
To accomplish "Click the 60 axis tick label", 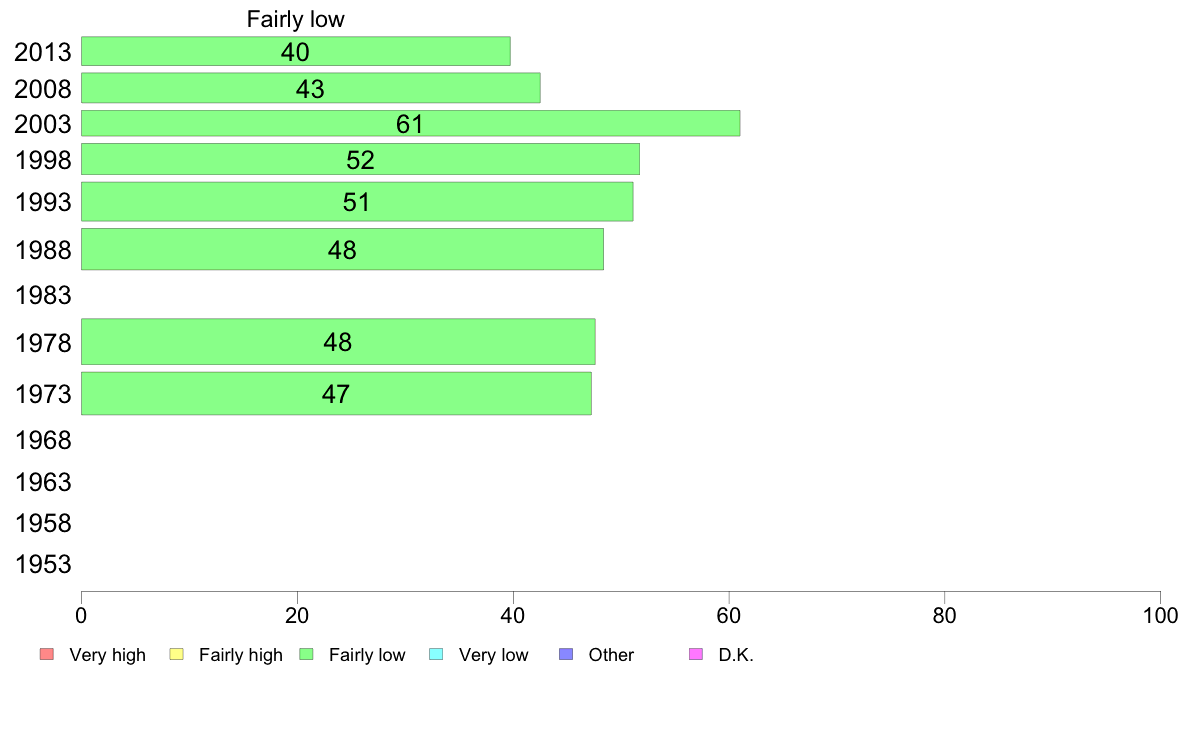I will coord(728,615).
